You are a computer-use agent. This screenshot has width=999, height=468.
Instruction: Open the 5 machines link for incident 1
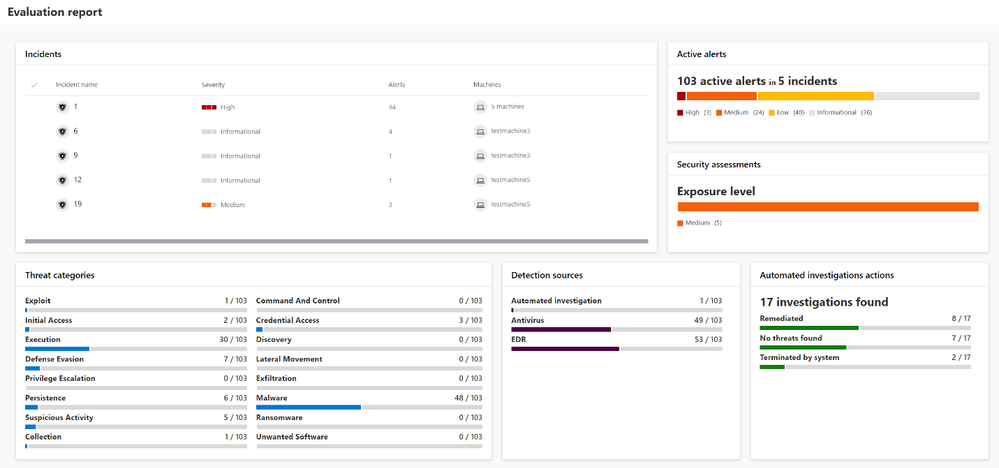507,106
